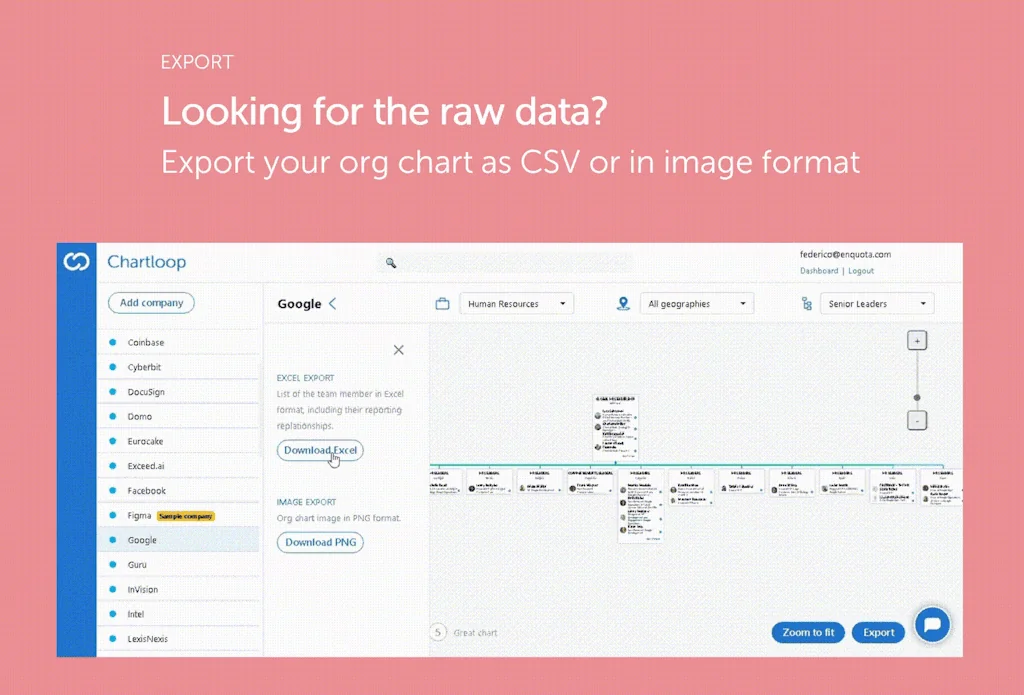Select Coinbase in the company list

(x=178, y=342)
